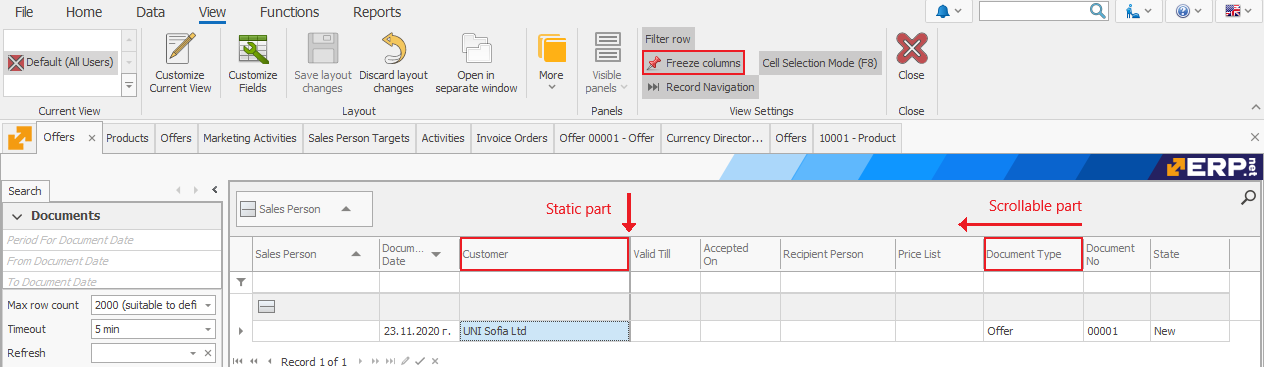Viewport: 1264px width, 367px height.
Task: Open the Invoice Orders tab
Action: 512,138
